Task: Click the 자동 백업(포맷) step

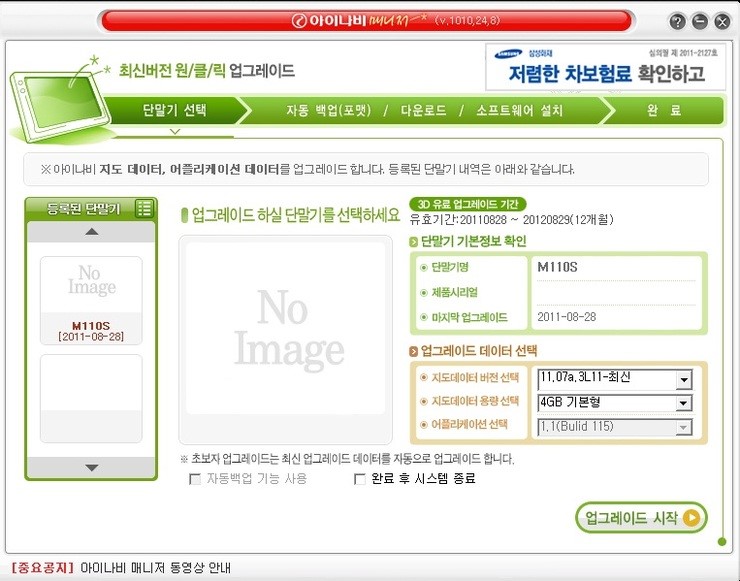Action: point(328,110)
